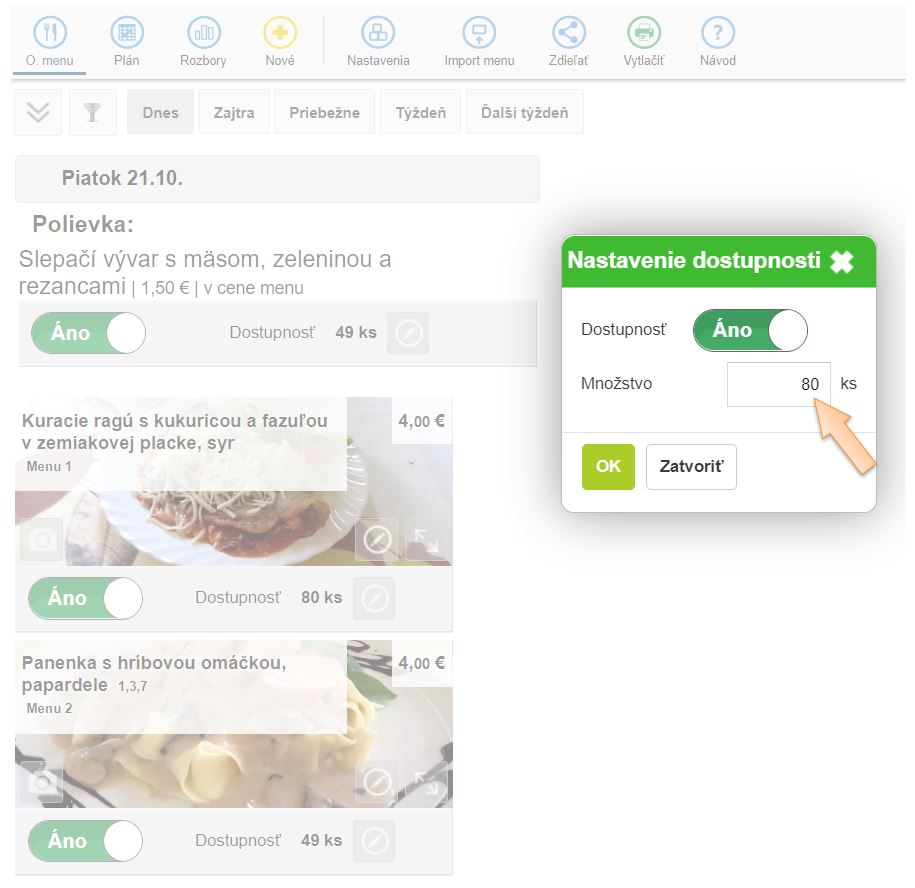Click the Vytlačiť printer icon
This screenshot has width=915, height=888.
(644, 32)
